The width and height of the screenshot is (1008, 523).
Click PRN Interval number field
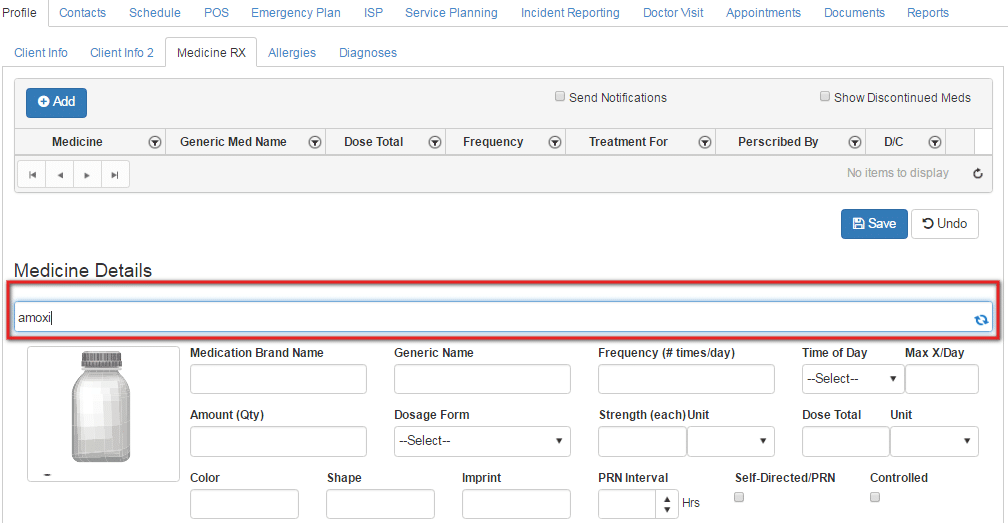pos(628,504)
